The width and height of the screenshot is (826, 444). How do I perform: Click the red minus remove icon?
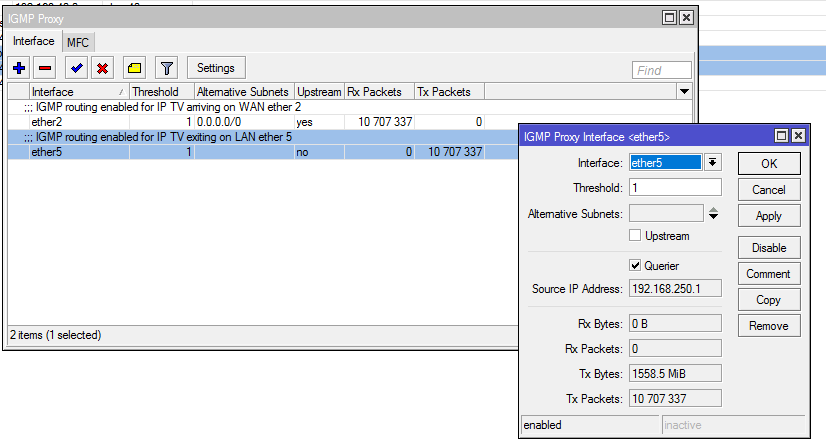pyautogui.click(x=45, y=68)
